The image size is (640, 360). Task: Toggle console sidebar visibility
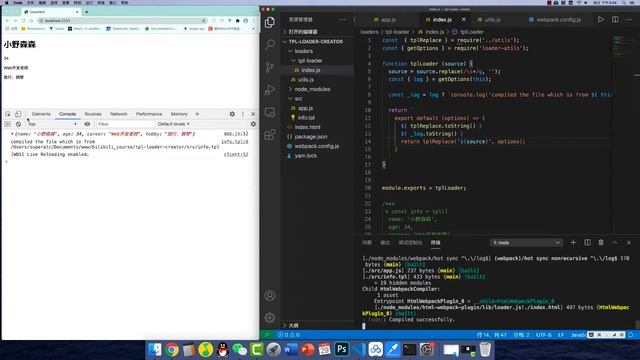[x=8, y=124]
